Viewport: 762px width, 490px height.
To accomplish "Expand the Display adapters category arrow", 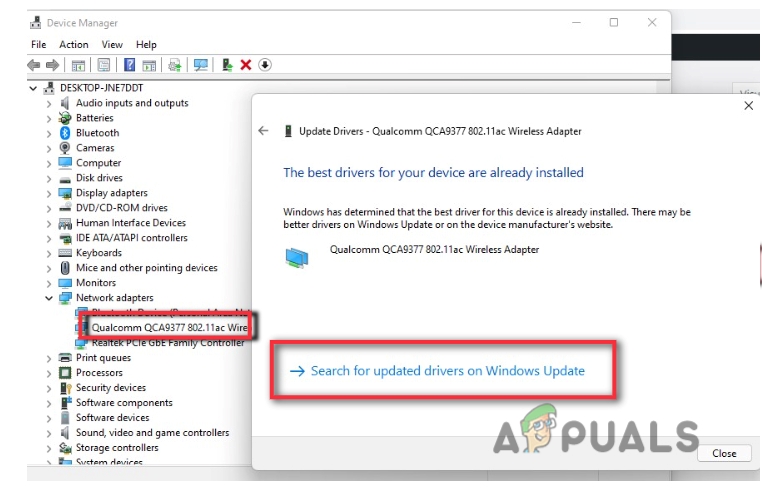I will (49, 193).
